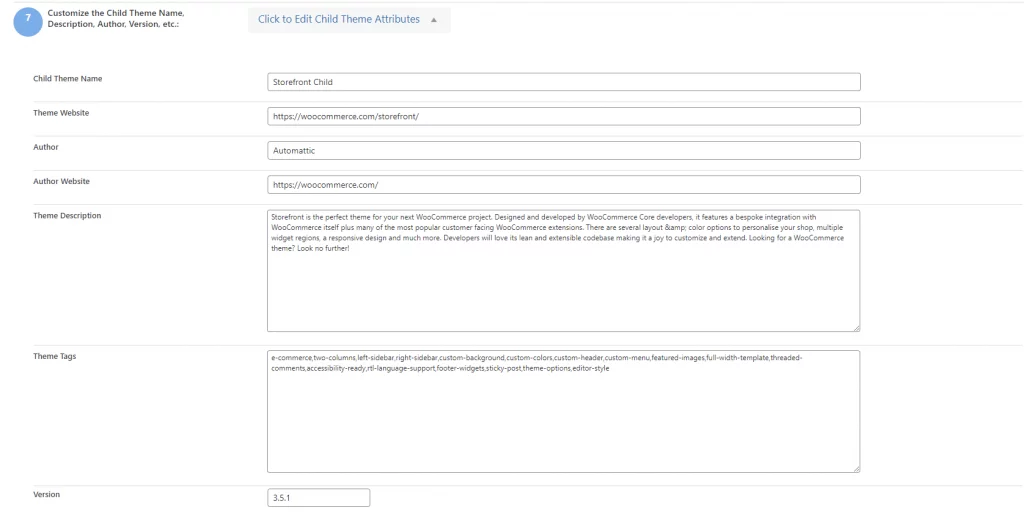
Task: Click the Version field showing 3.5.1
Action: tap(319, 497)
